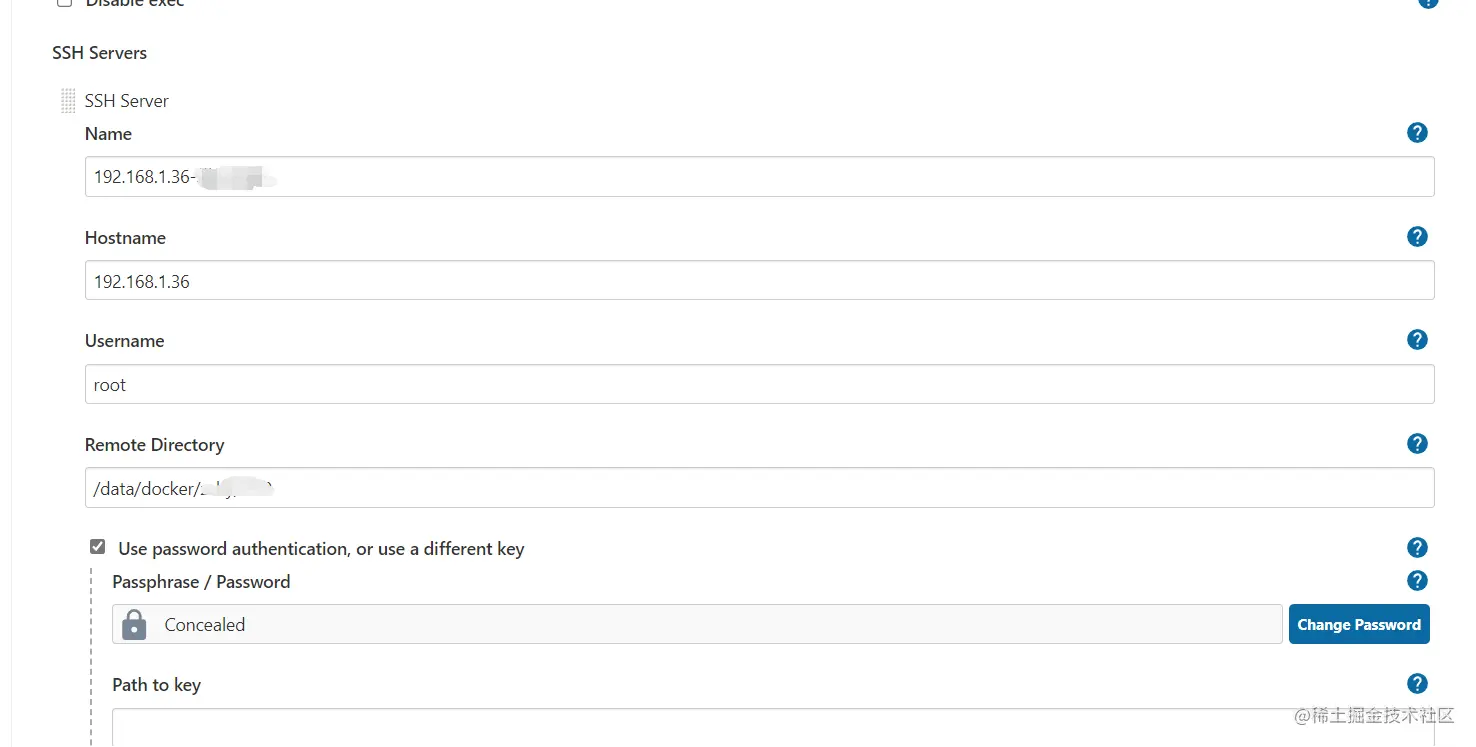Show help for the Hostname field
The image size is (1476, 747).
click(x=1417, y=237)
